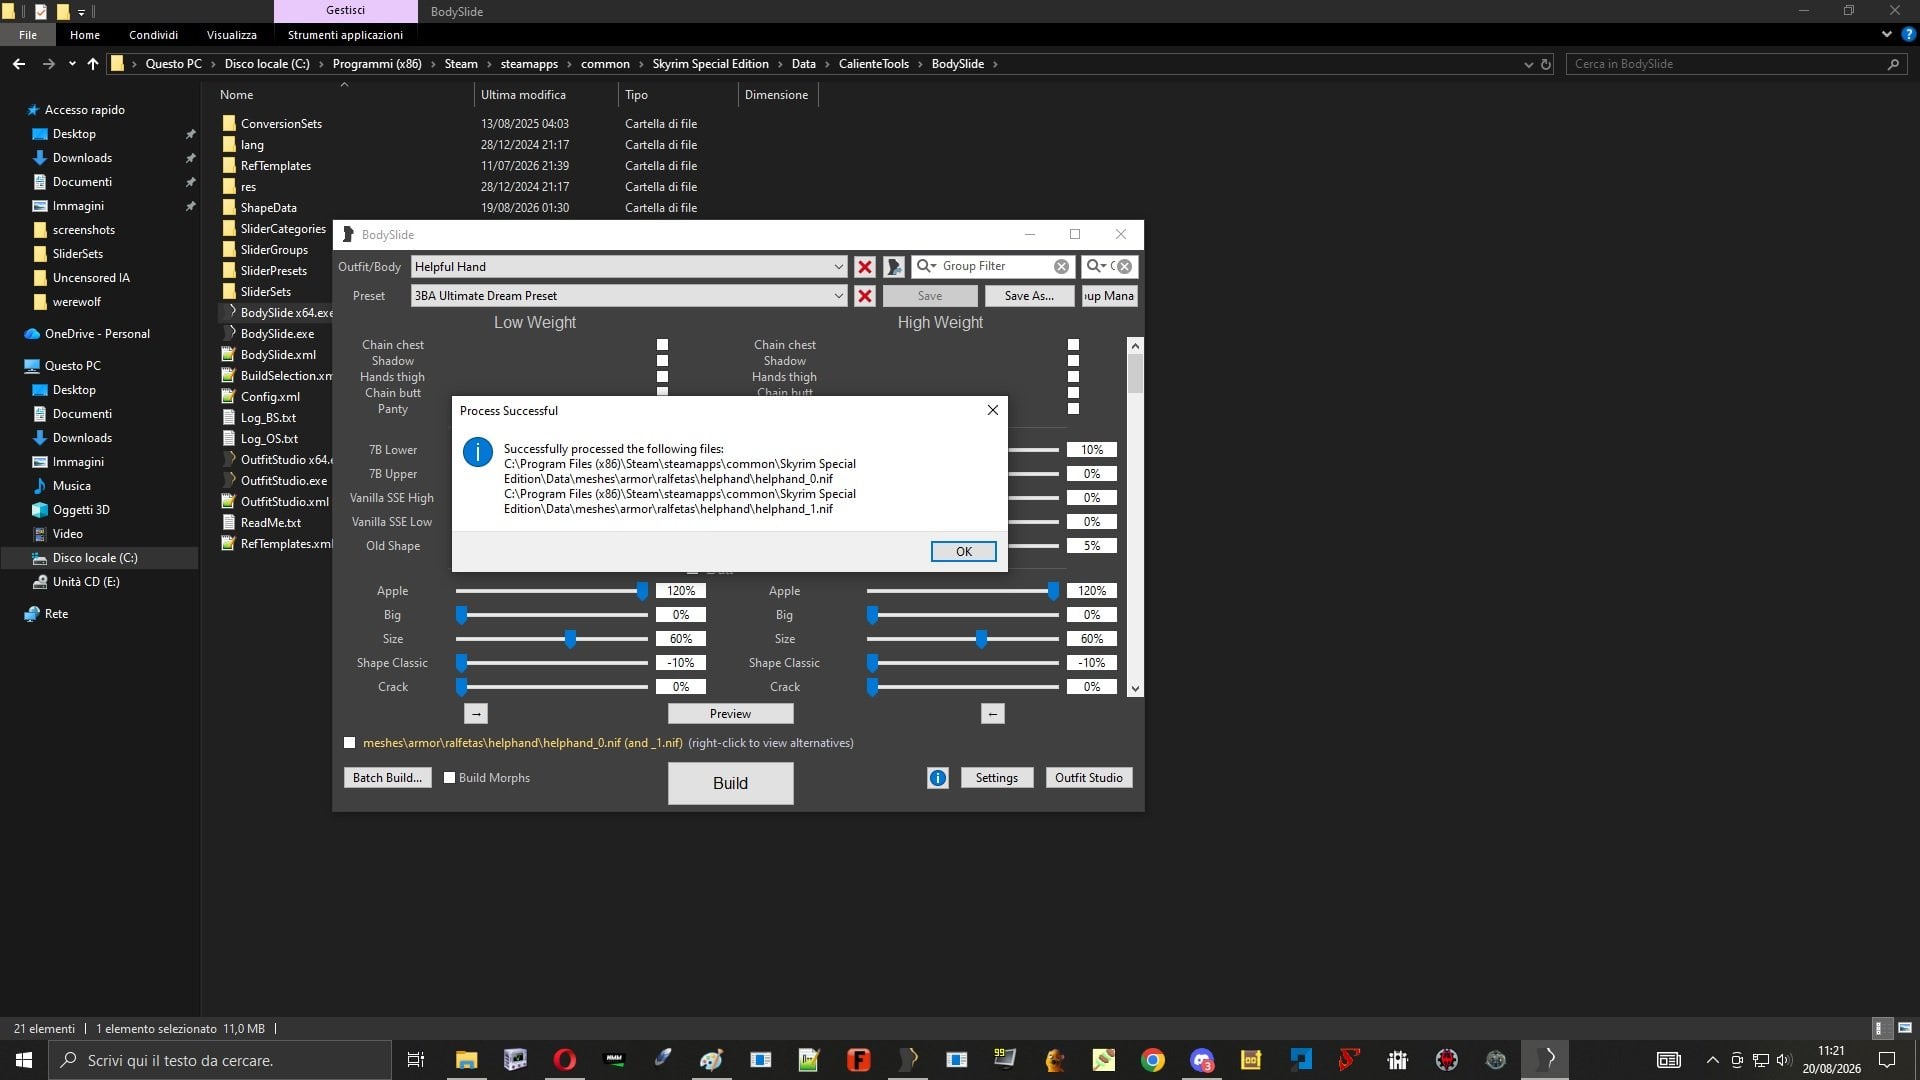Click the Preview button

[x=730, y=714]
